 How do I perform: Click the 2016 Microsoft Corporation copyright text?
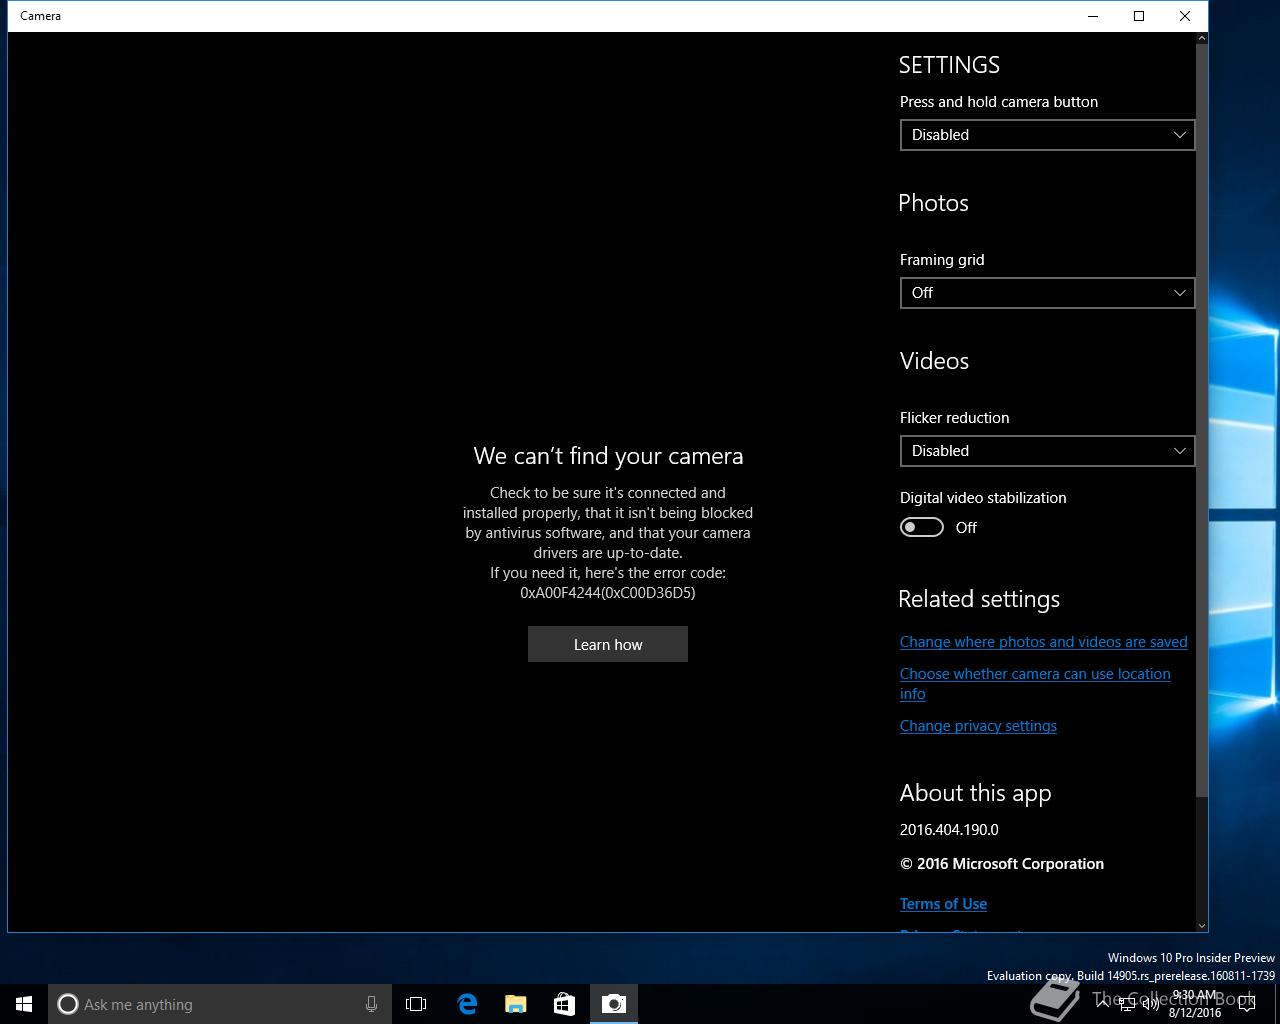[x=1002, y=864]
